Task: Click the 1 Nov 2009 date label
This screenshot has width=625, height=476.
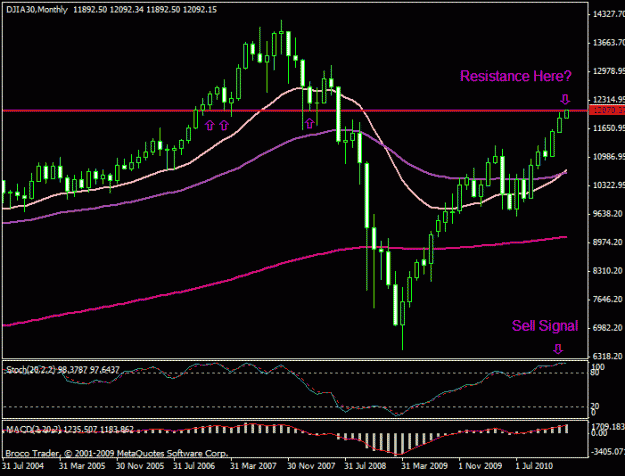Action: click(x=480, y=466)
